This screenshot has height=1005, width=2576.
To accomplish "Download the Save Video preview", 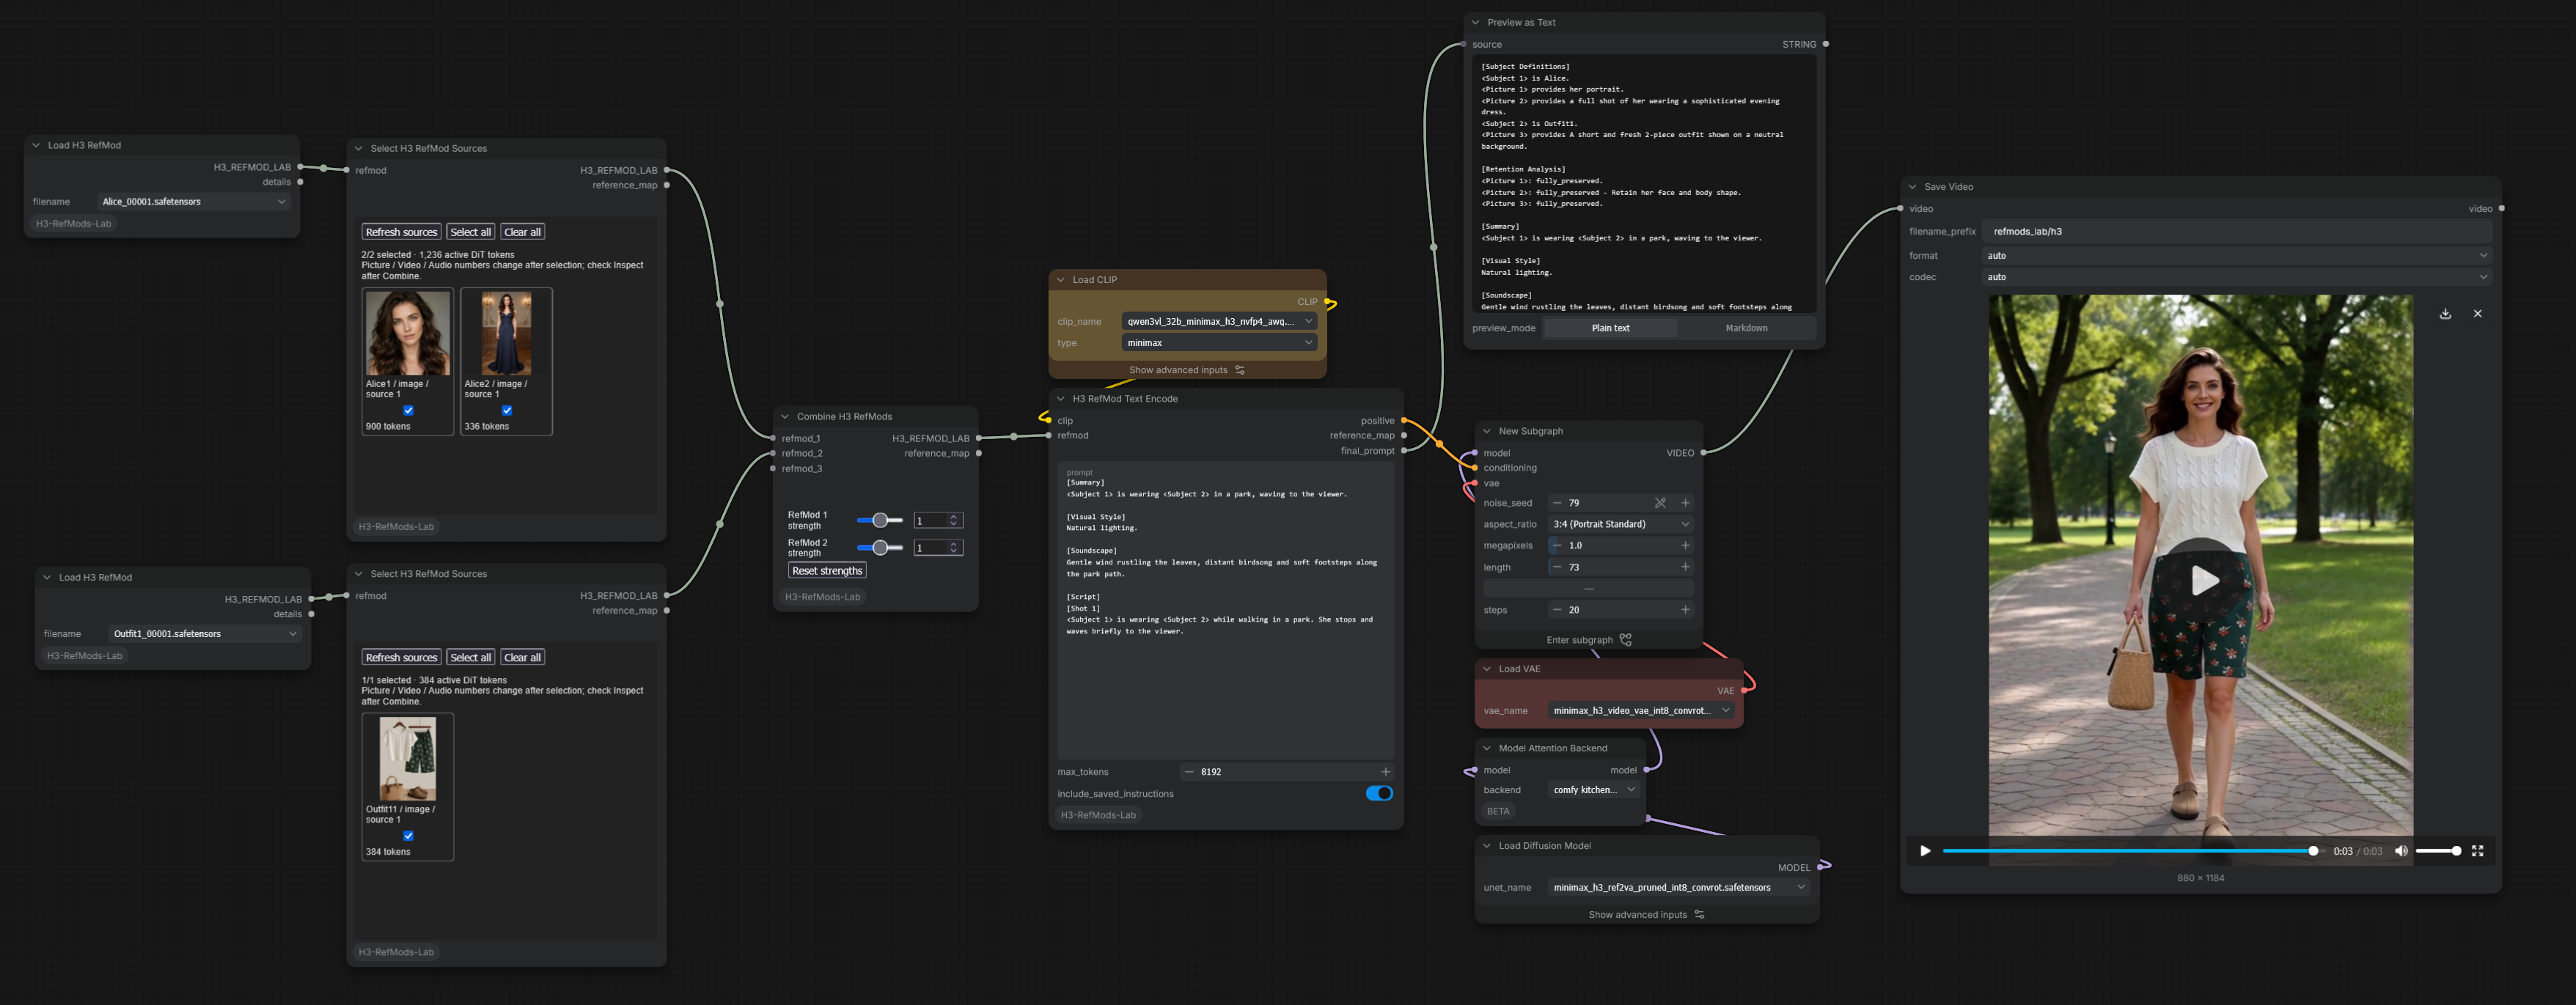I will pyautogui.click(x=2445, y=314).
